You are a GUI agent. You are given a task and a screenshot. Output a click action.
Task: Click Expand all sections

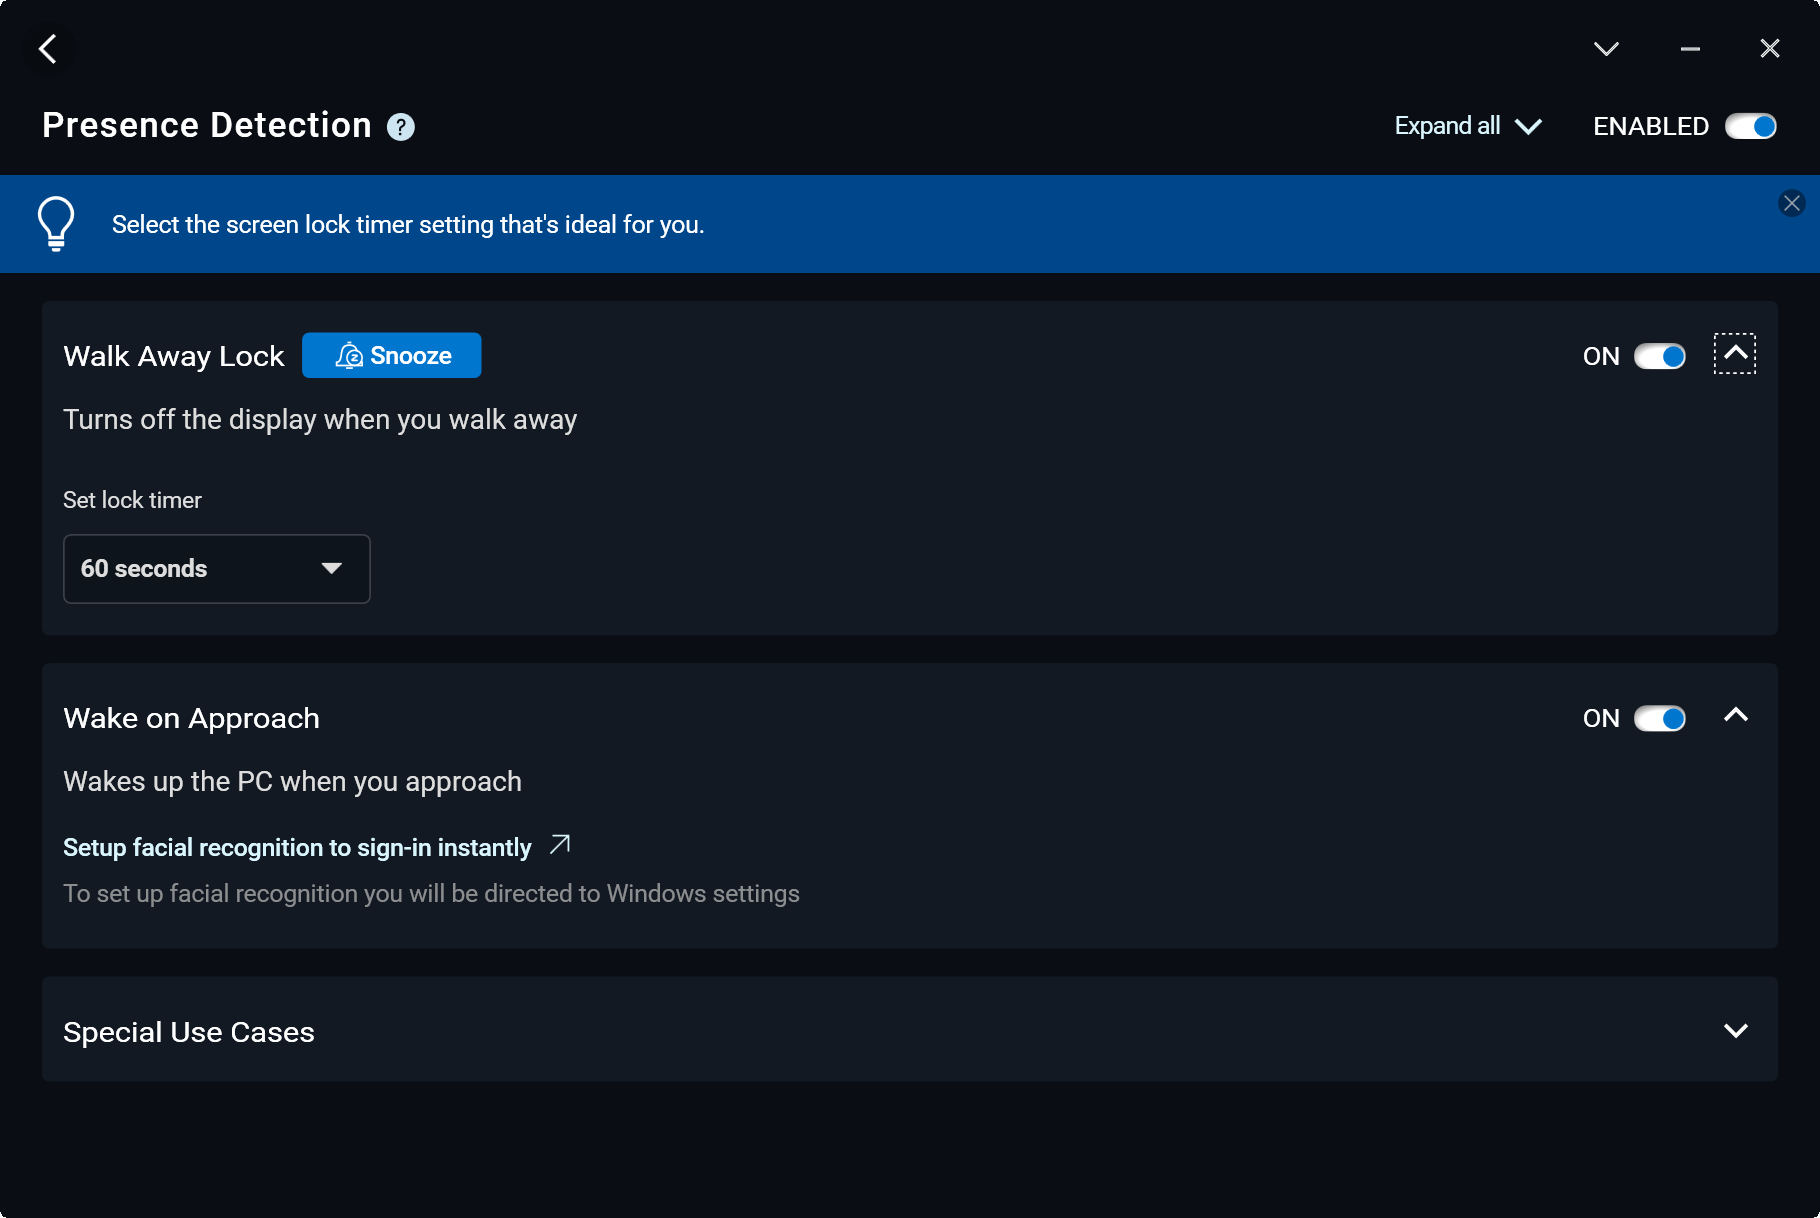(x=1467, y=127)
